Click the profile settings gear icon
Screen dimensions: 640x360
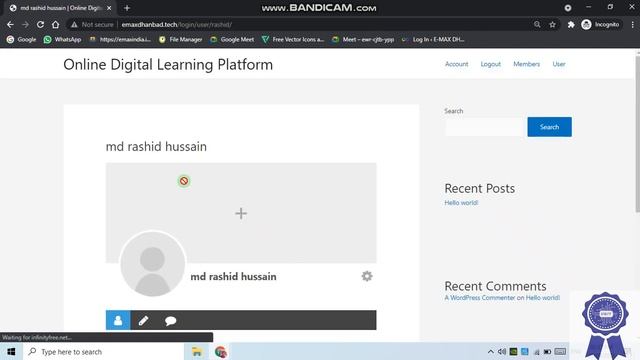[367, 276]
